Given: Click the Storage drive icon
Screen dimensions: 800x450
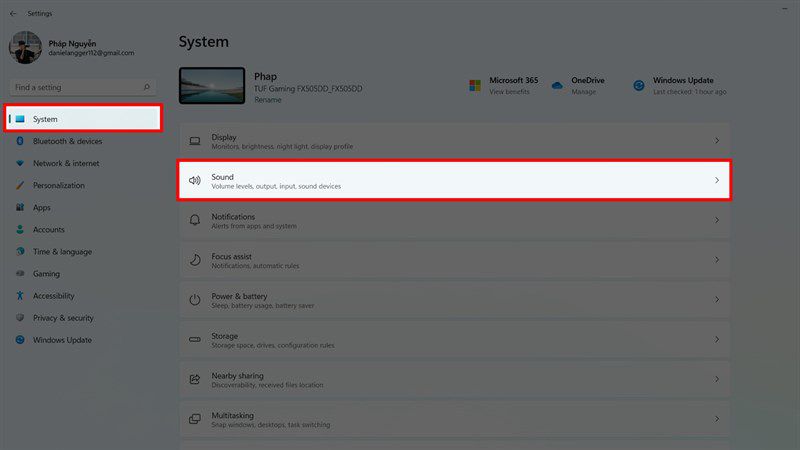Looking at the screenshot, I should point(195,339).
